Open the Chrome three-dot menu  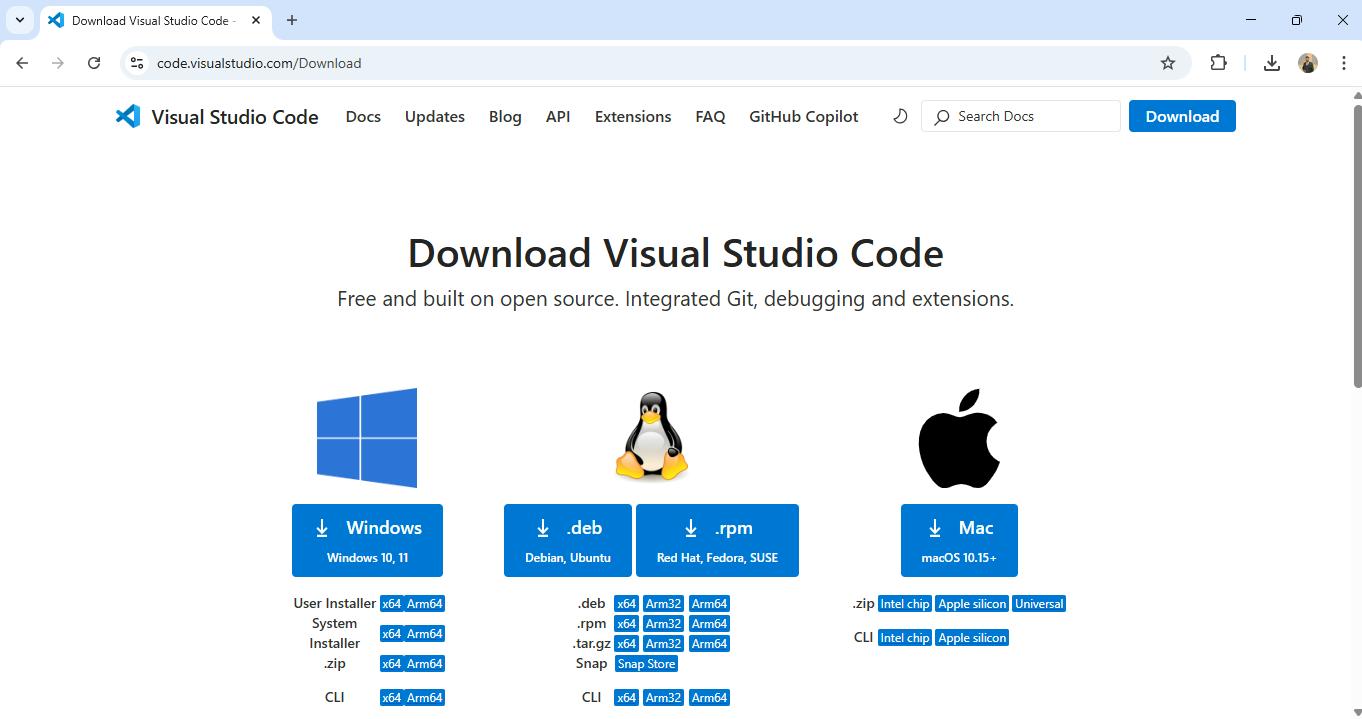tap(1343, 63)
